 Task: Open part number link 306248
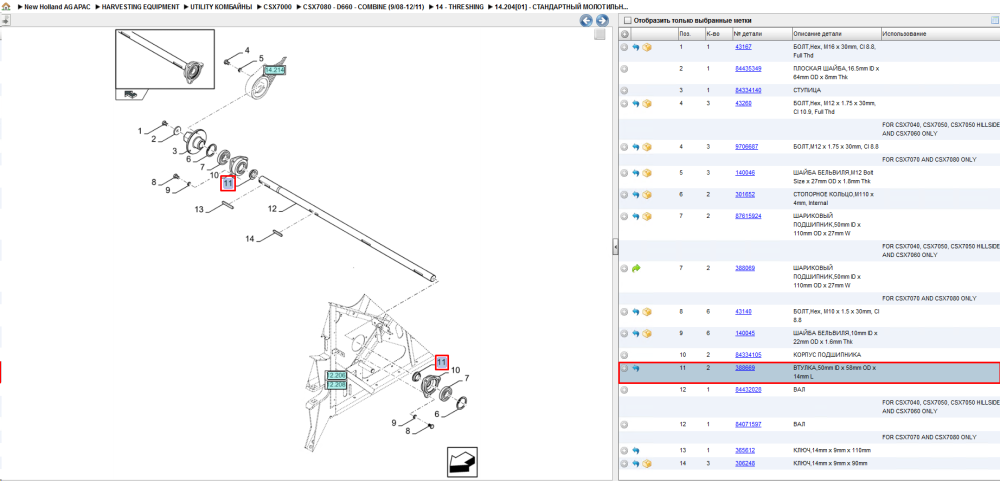[745, 463]
